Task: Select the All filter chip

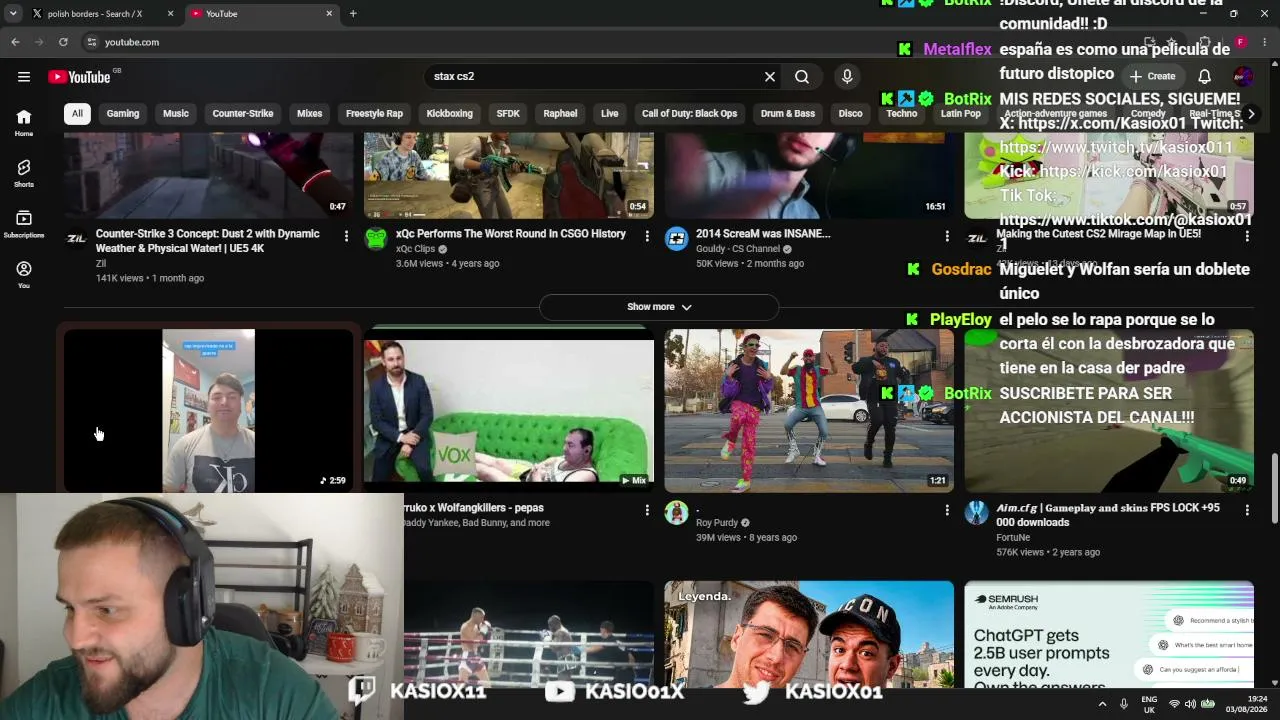Action: (x=77, y=114)
